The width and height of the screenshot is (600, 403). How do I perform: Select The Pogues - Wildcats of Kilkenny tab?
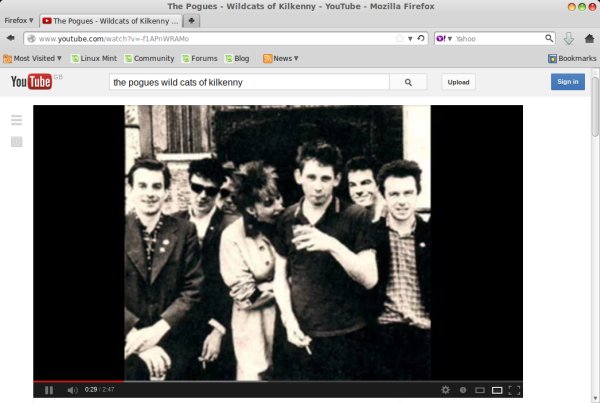pyautogui.click(x=111, y=21)
